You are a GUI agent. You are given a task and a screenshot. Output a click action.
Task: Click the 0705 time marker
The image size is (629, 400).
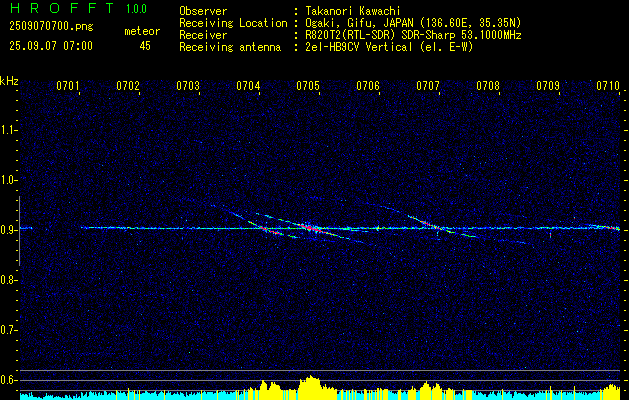click(x=308, y=86)
